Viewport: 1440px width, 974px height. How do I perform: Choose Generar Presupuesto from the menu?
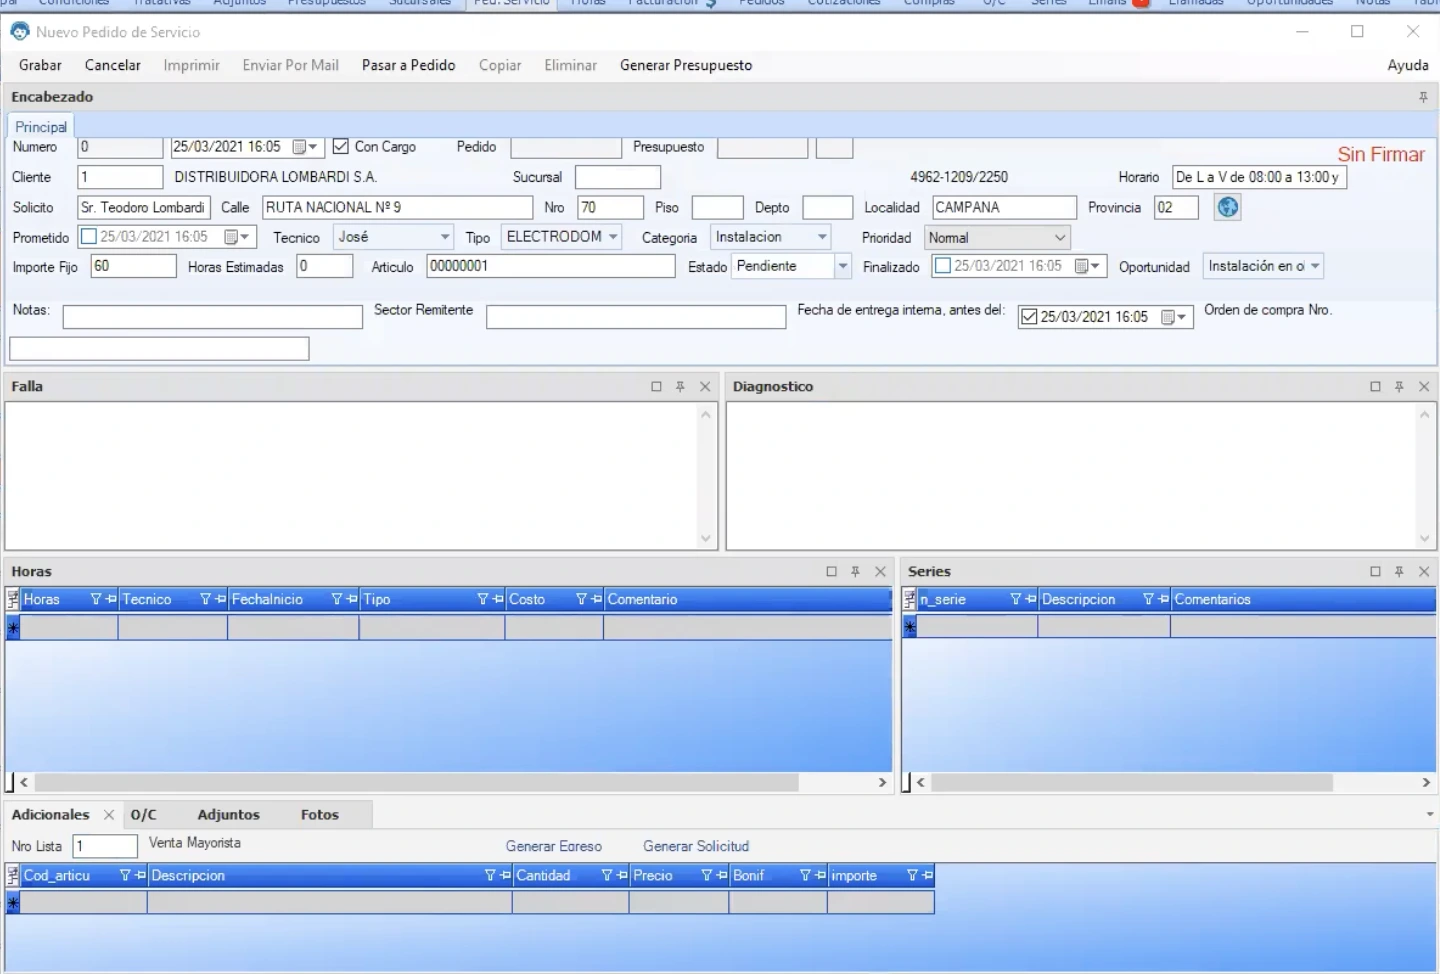coord(686,65)
